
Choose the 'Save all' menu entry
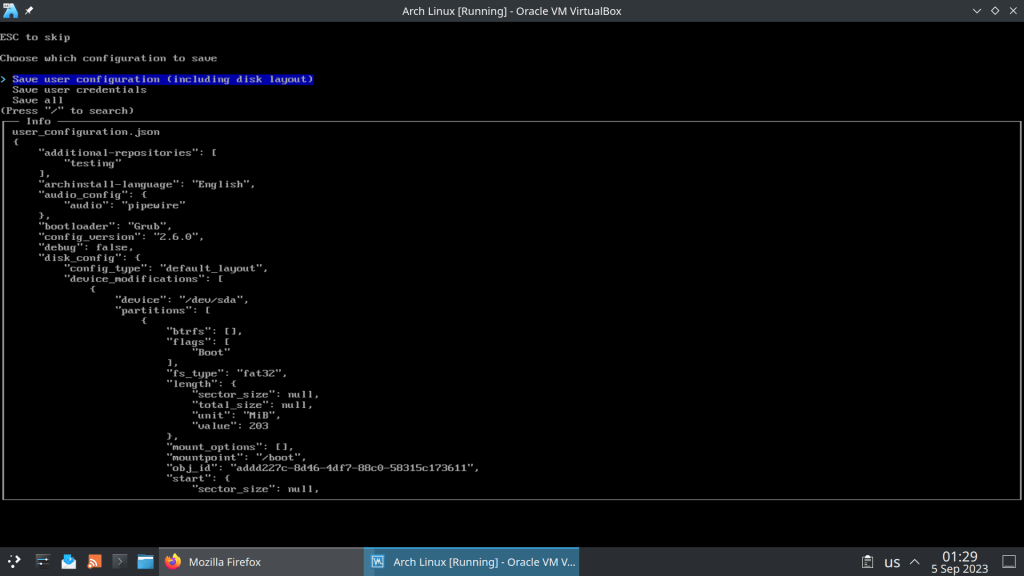38,100
